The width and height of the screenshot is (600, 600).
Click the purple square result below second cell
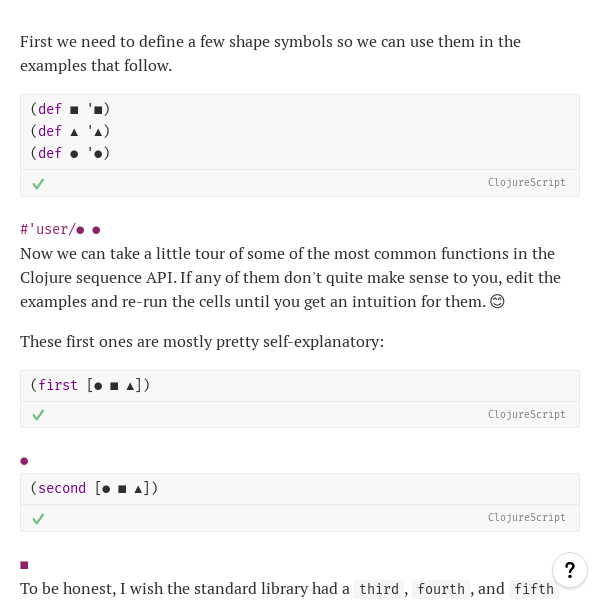click(x=24, y=565)
